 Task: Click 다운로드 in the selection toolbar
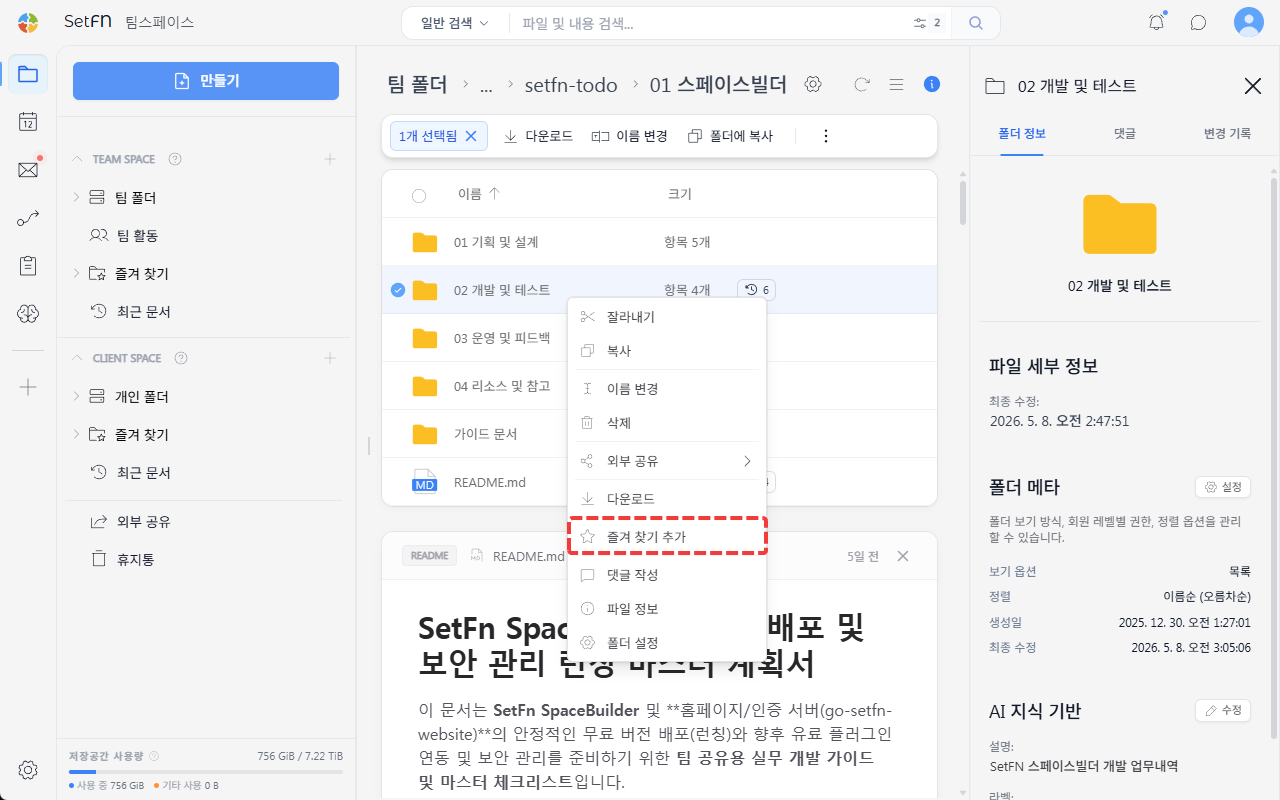pos(538,136)
